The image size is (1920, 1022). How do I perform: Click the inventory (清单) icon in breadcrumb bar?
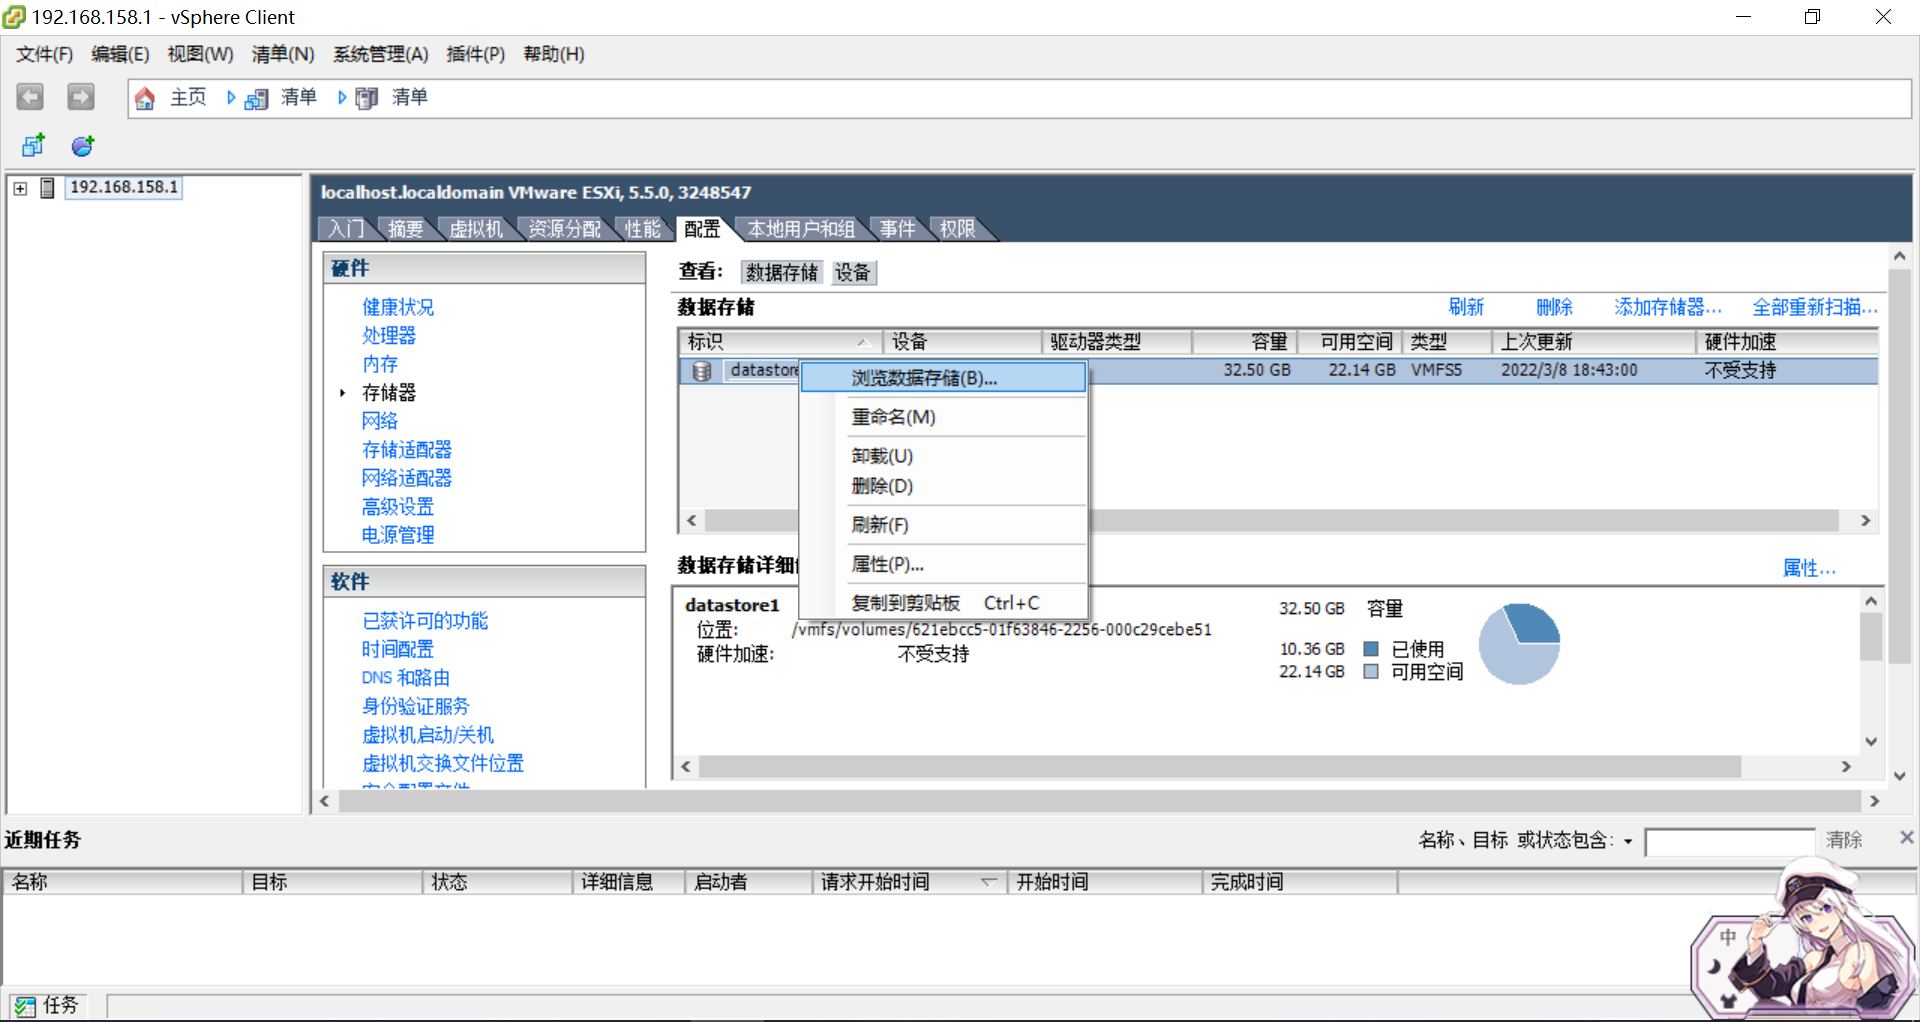pos(256,98)
